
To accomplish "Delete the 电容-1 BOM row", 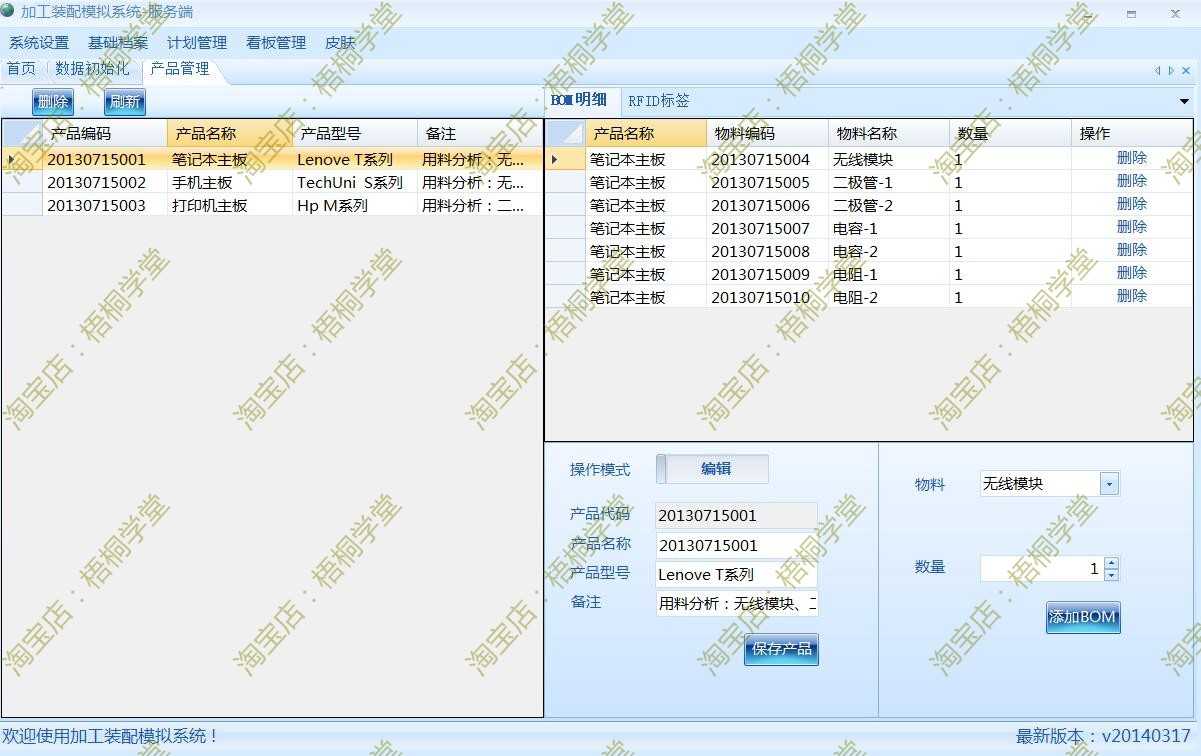I will 1131,227.
